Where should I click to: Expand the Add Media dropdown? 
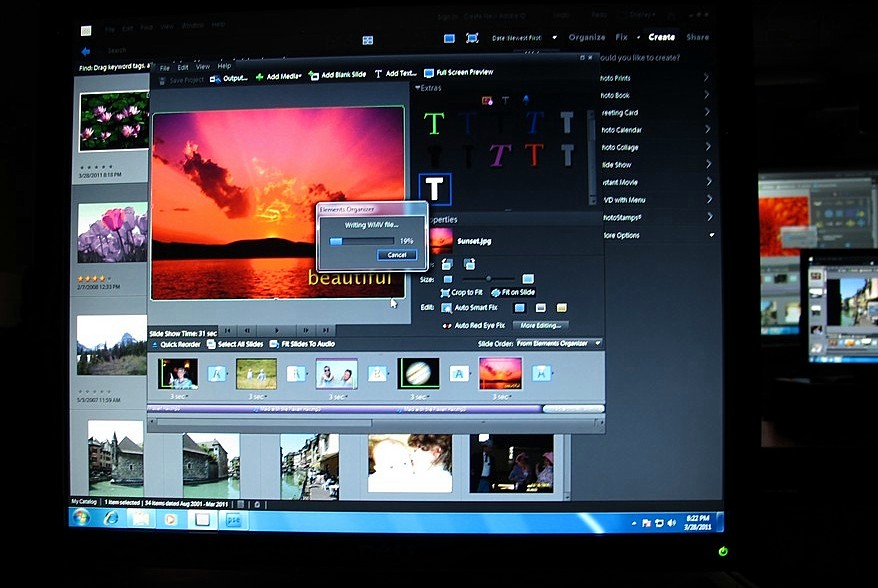tap(301, 76)
